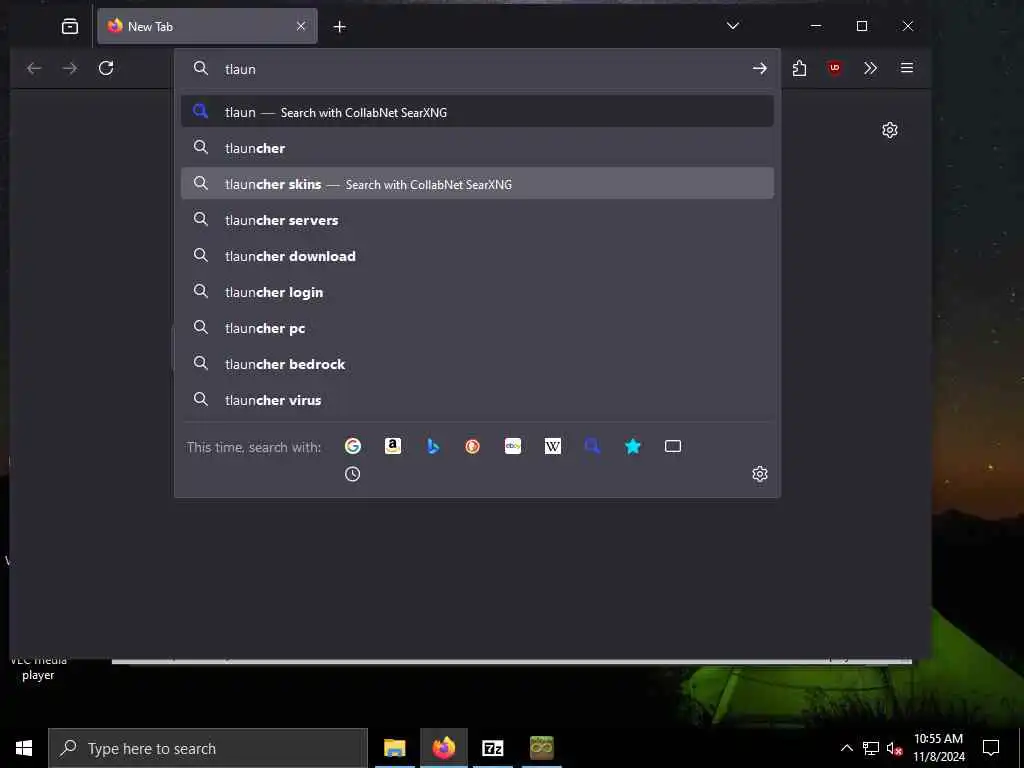
Task: Search history with clock icon
Action: click(x=353, y=474)
